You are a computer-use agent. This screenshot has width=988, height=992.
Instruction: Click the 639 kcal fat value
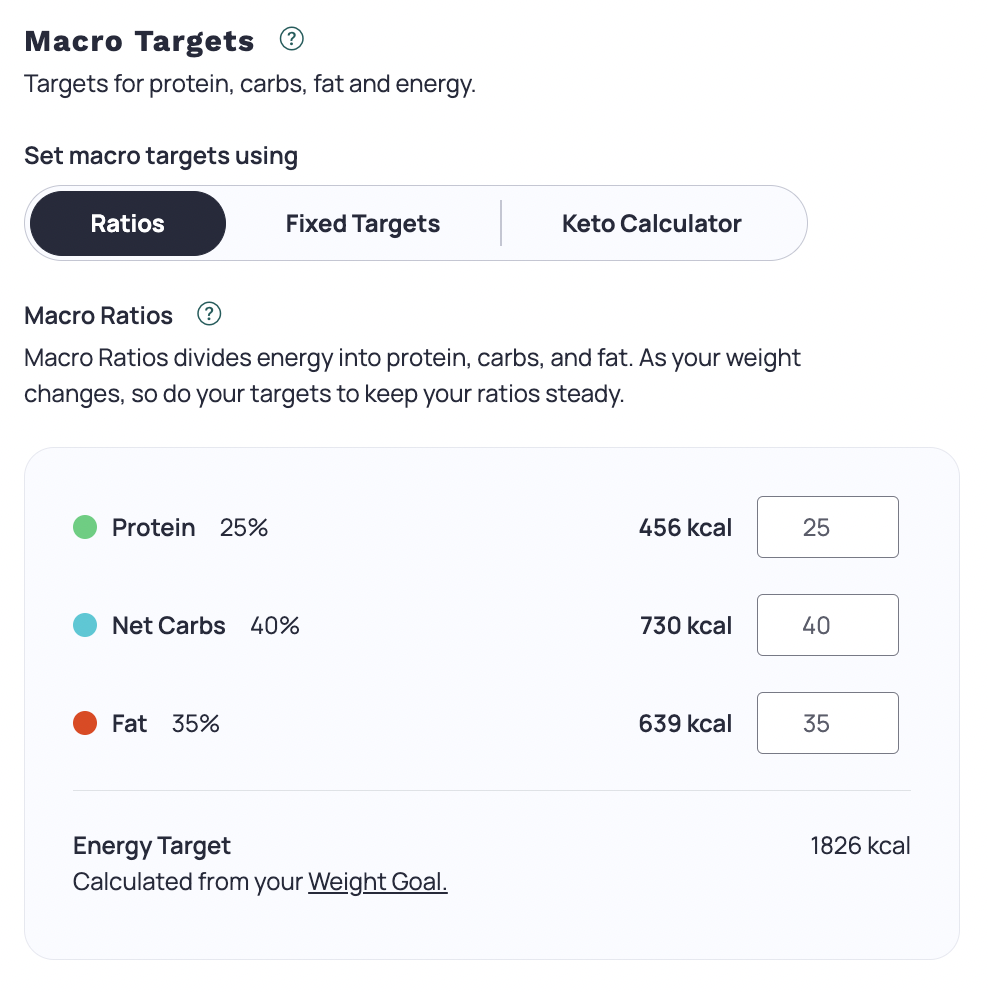click(685, 723)
